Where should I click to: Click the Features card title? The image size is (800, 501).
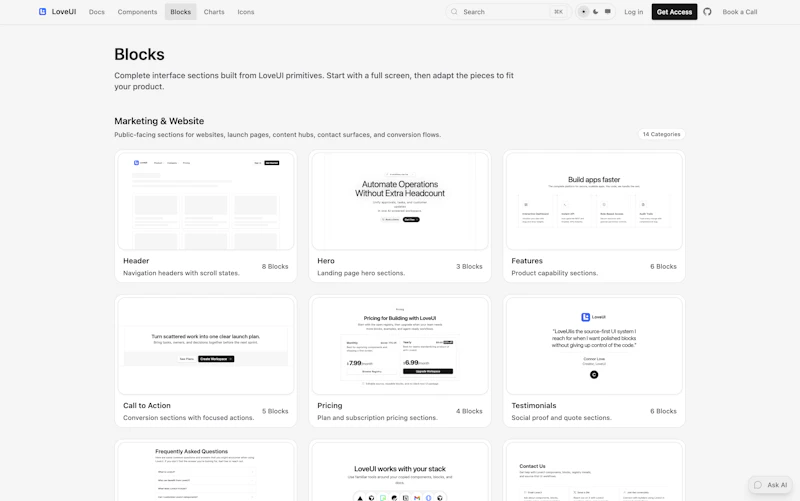pyautogui.click(x=527, y=261)
